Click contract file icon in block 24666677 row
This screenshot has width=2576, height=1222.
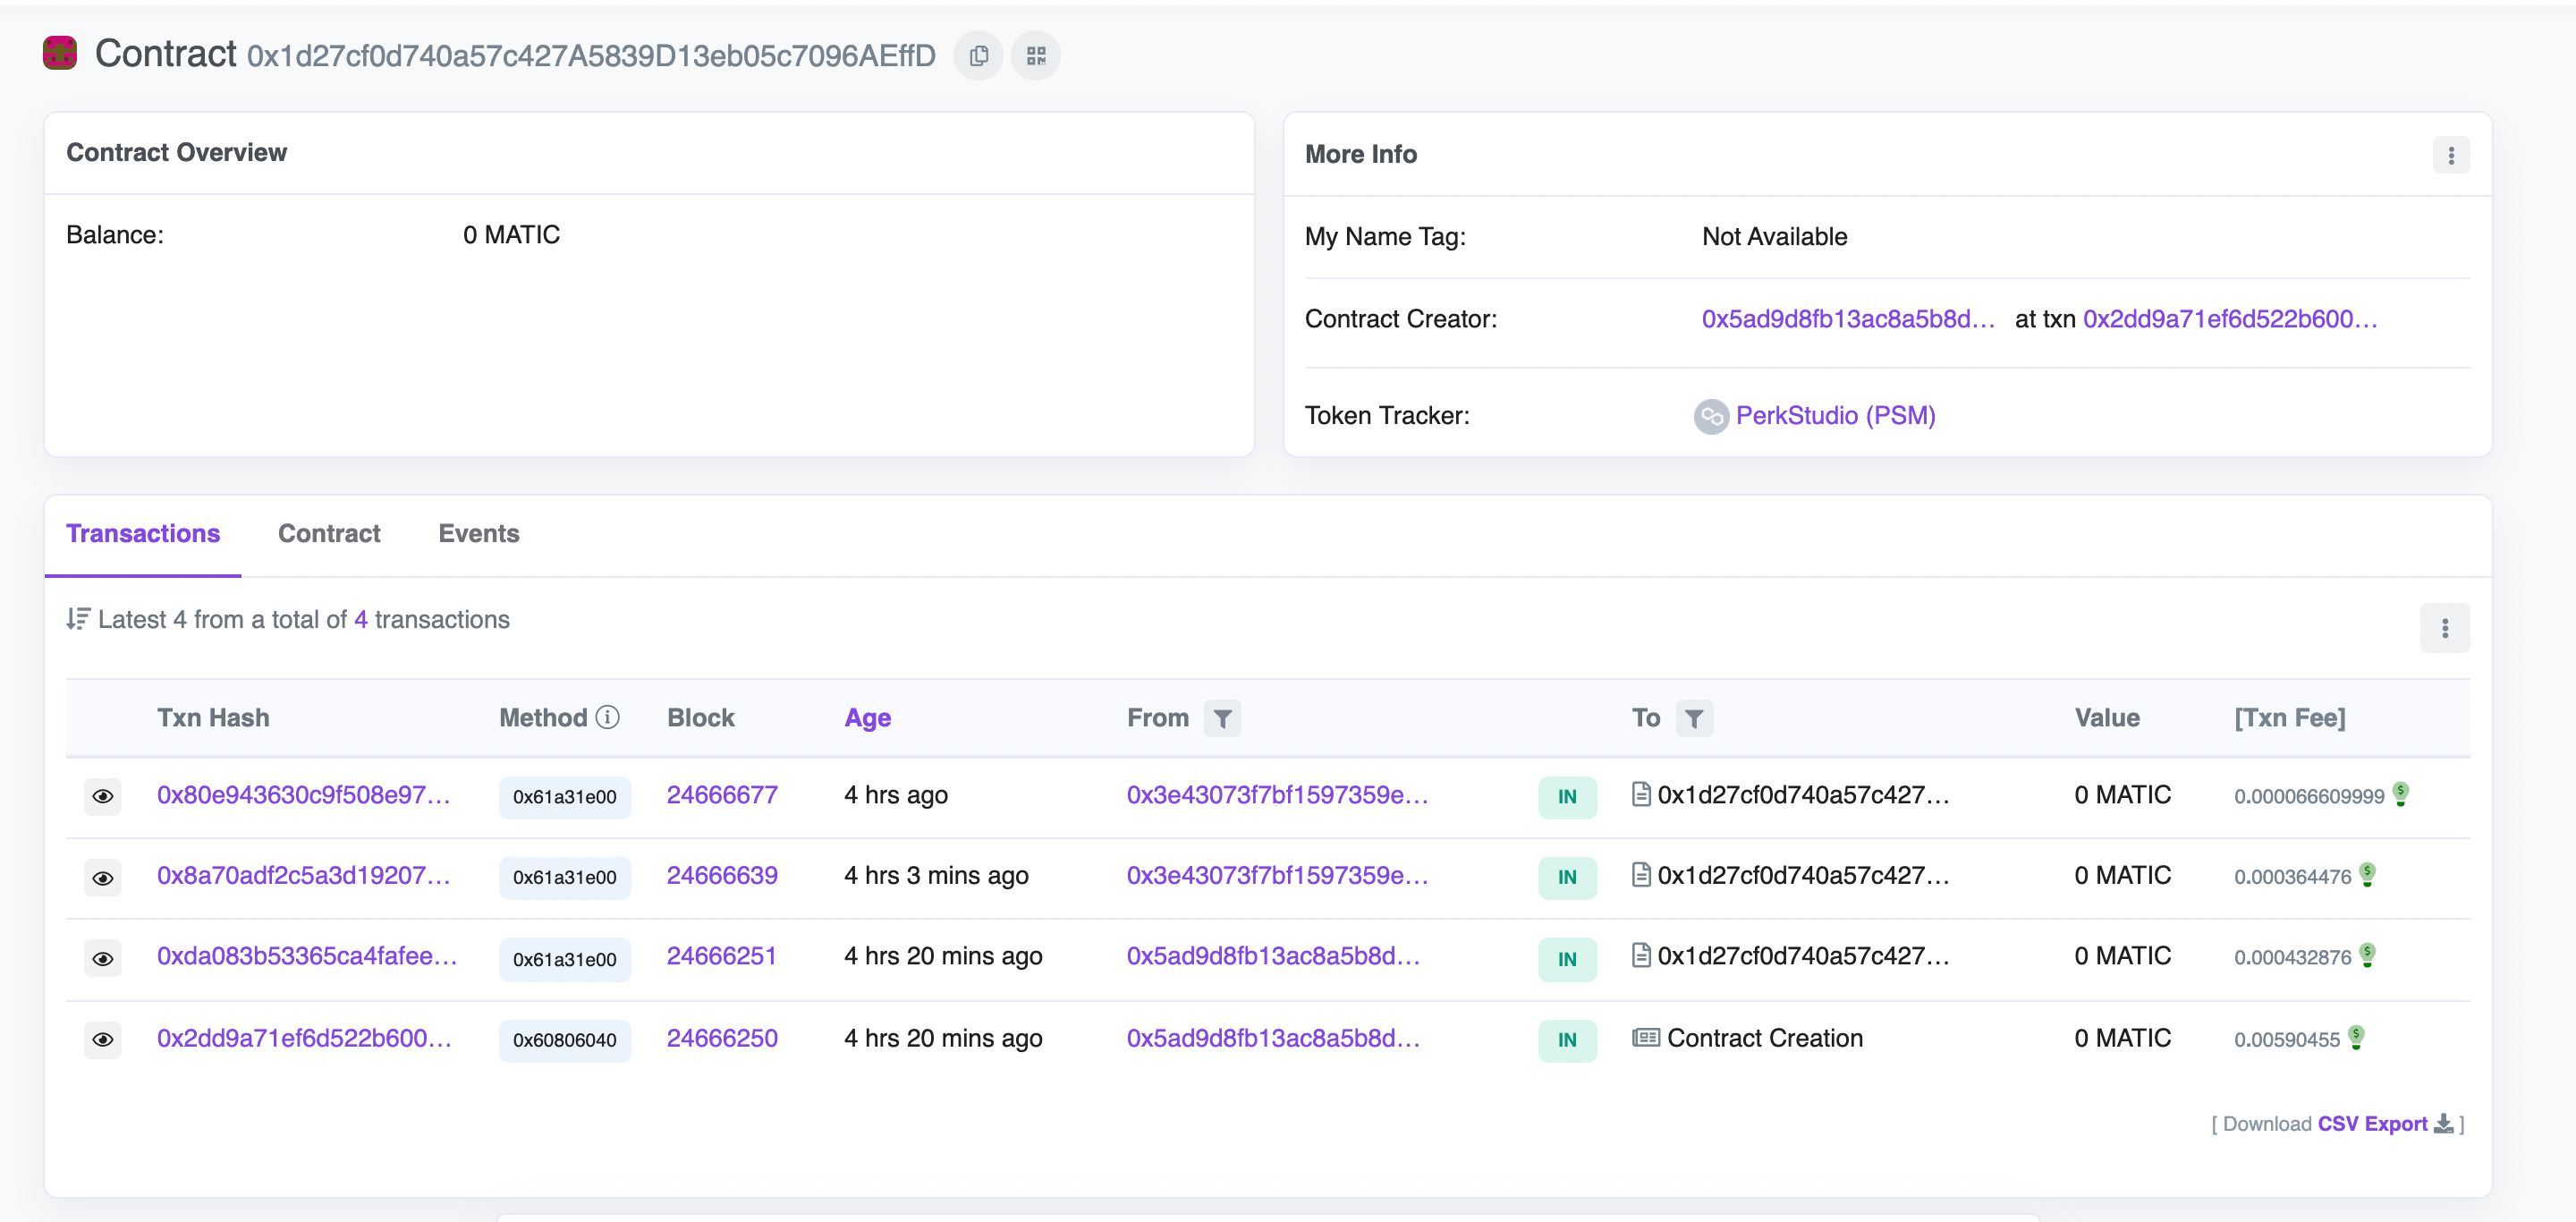pos(1641,794)
